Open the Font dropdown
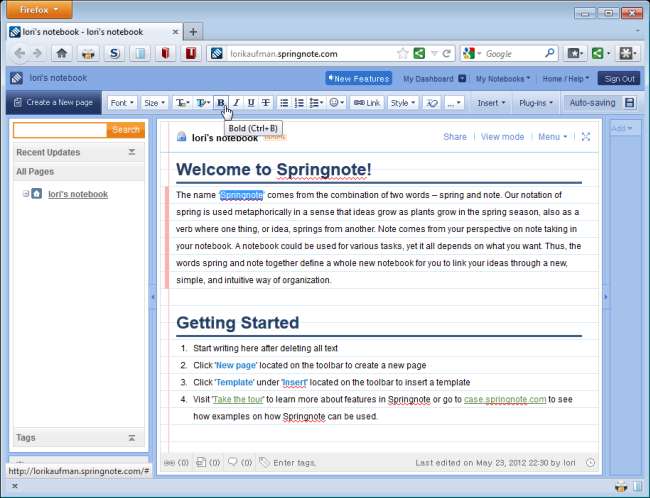This screenshot has width=650, height=498. click(x=121, y=102)
